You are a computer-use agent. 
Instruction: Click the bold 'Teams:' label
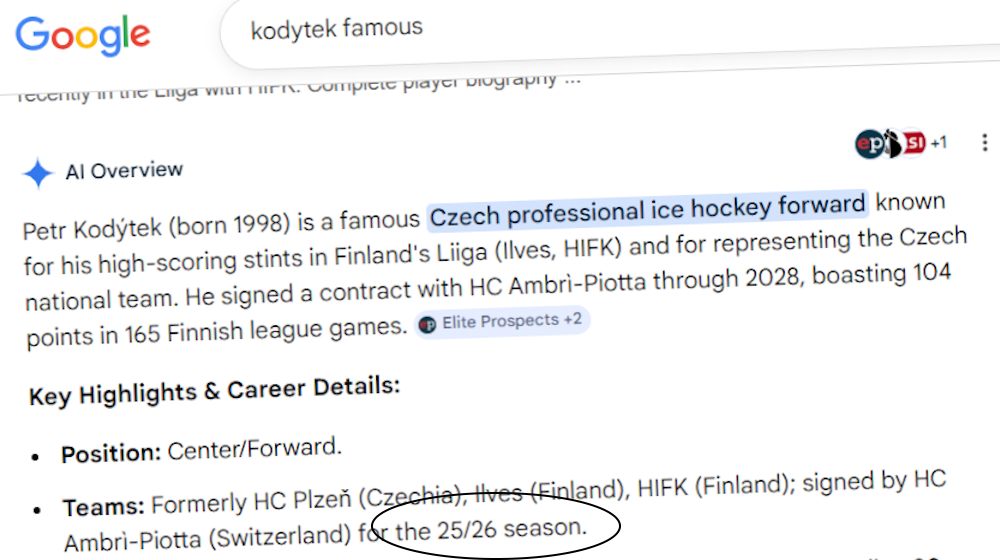[x=105, y=506]
